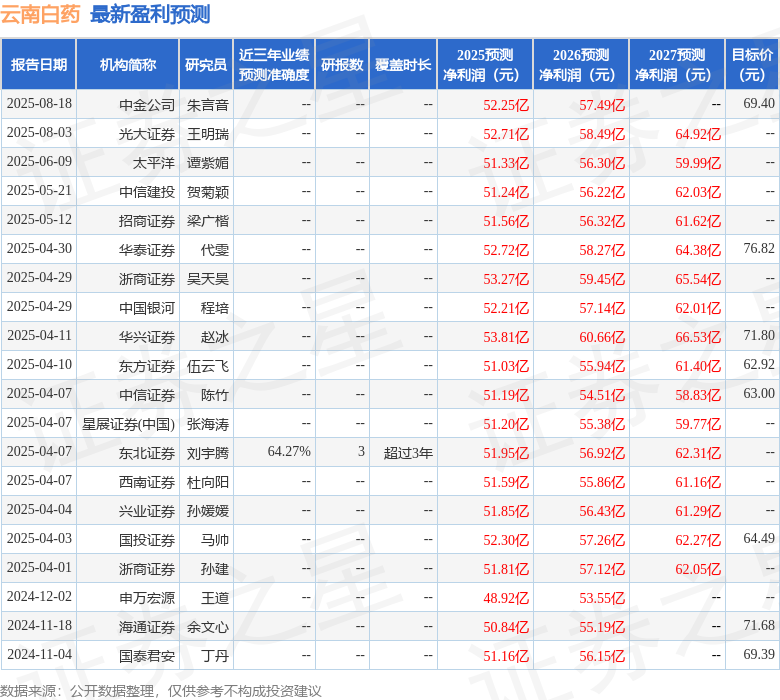Click the coverage value 超过3年
This screenshot has width=780, height=700.
point(408,452)
